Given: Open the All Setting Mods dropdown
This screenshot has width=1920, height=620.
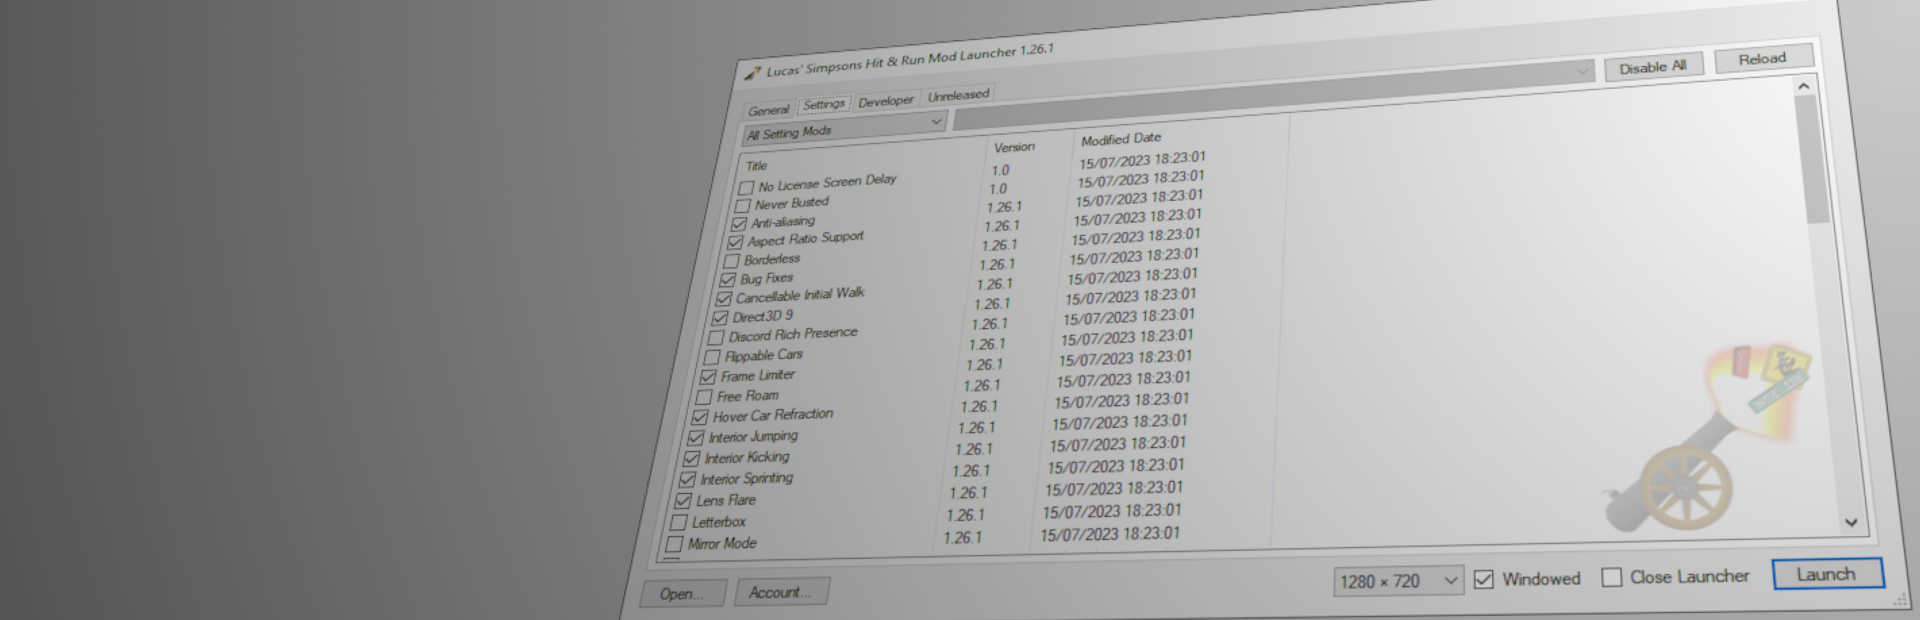Looking at the screenshot, I should tap(844, 128).
